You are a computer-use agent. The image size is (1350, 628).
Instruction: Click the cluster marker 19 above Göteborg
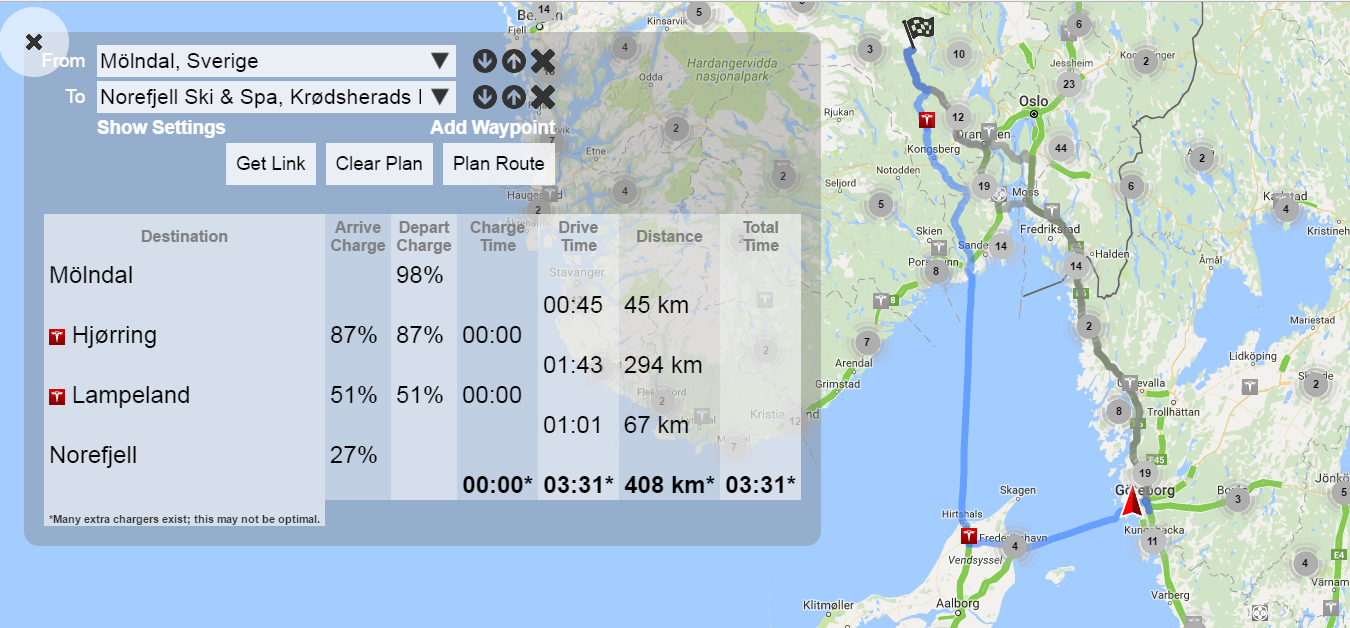point(1145,473)
